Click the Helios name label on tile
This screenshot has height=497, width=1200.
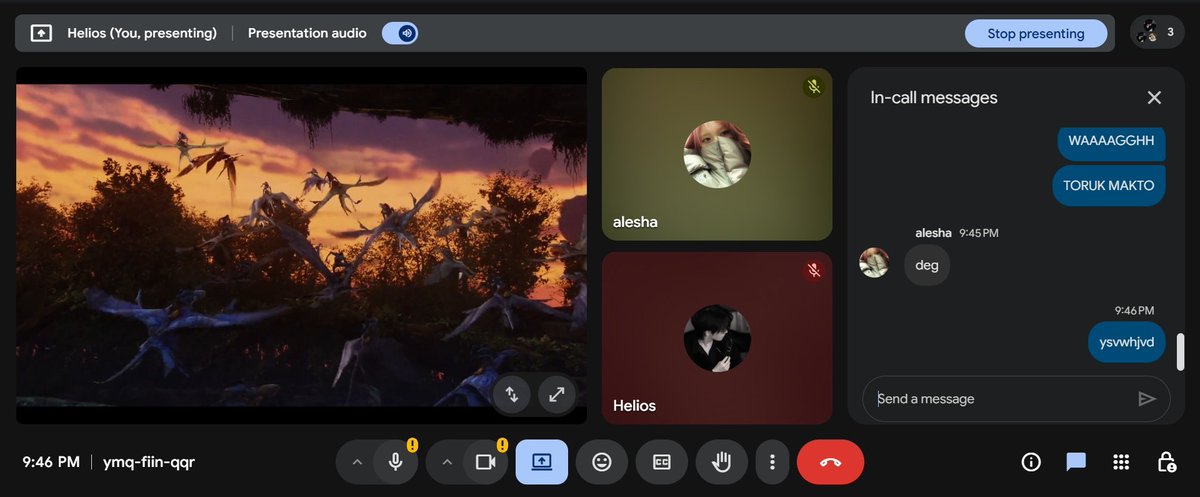tap(634, 405)
